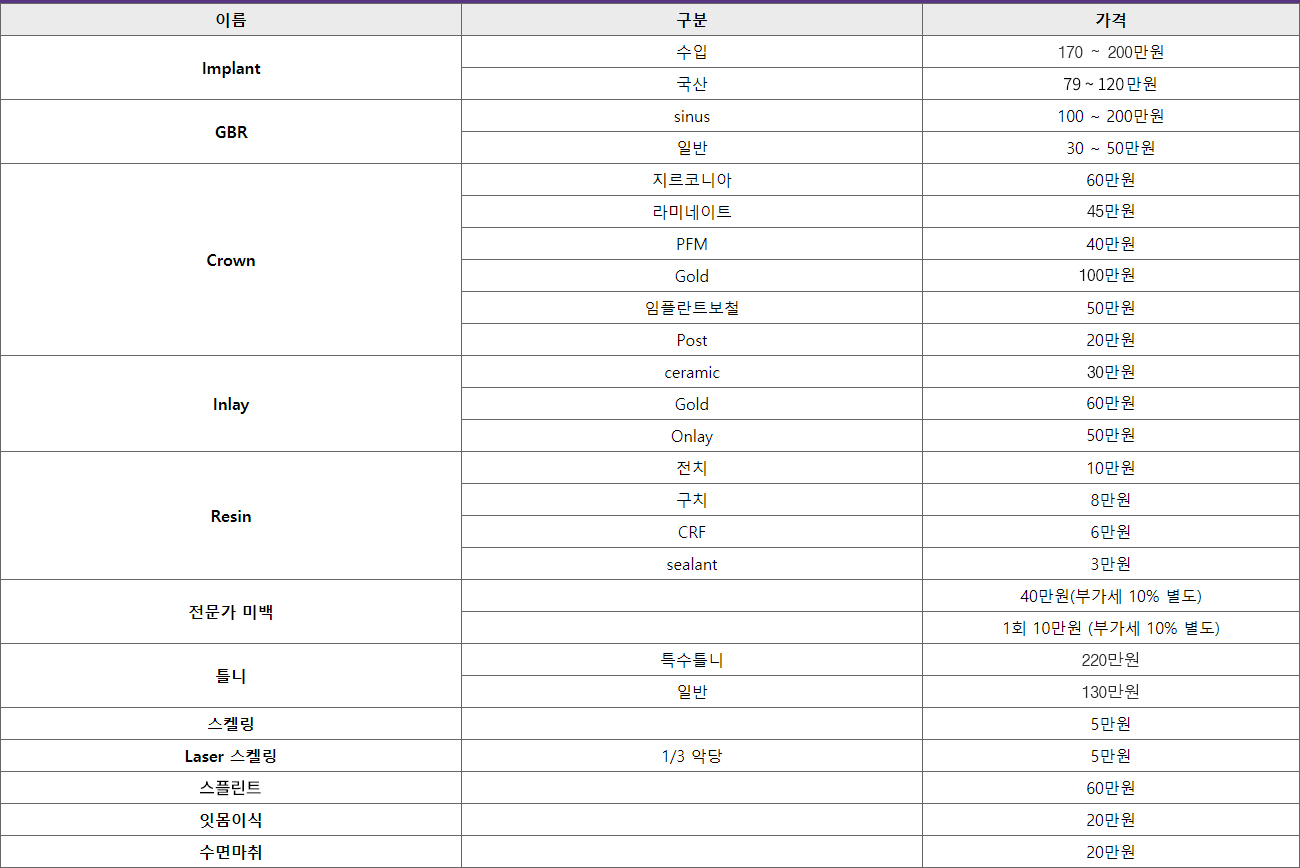Select the sinus GBR type cell
Viewport: 1300px width, 868px height.
point(691,116)
